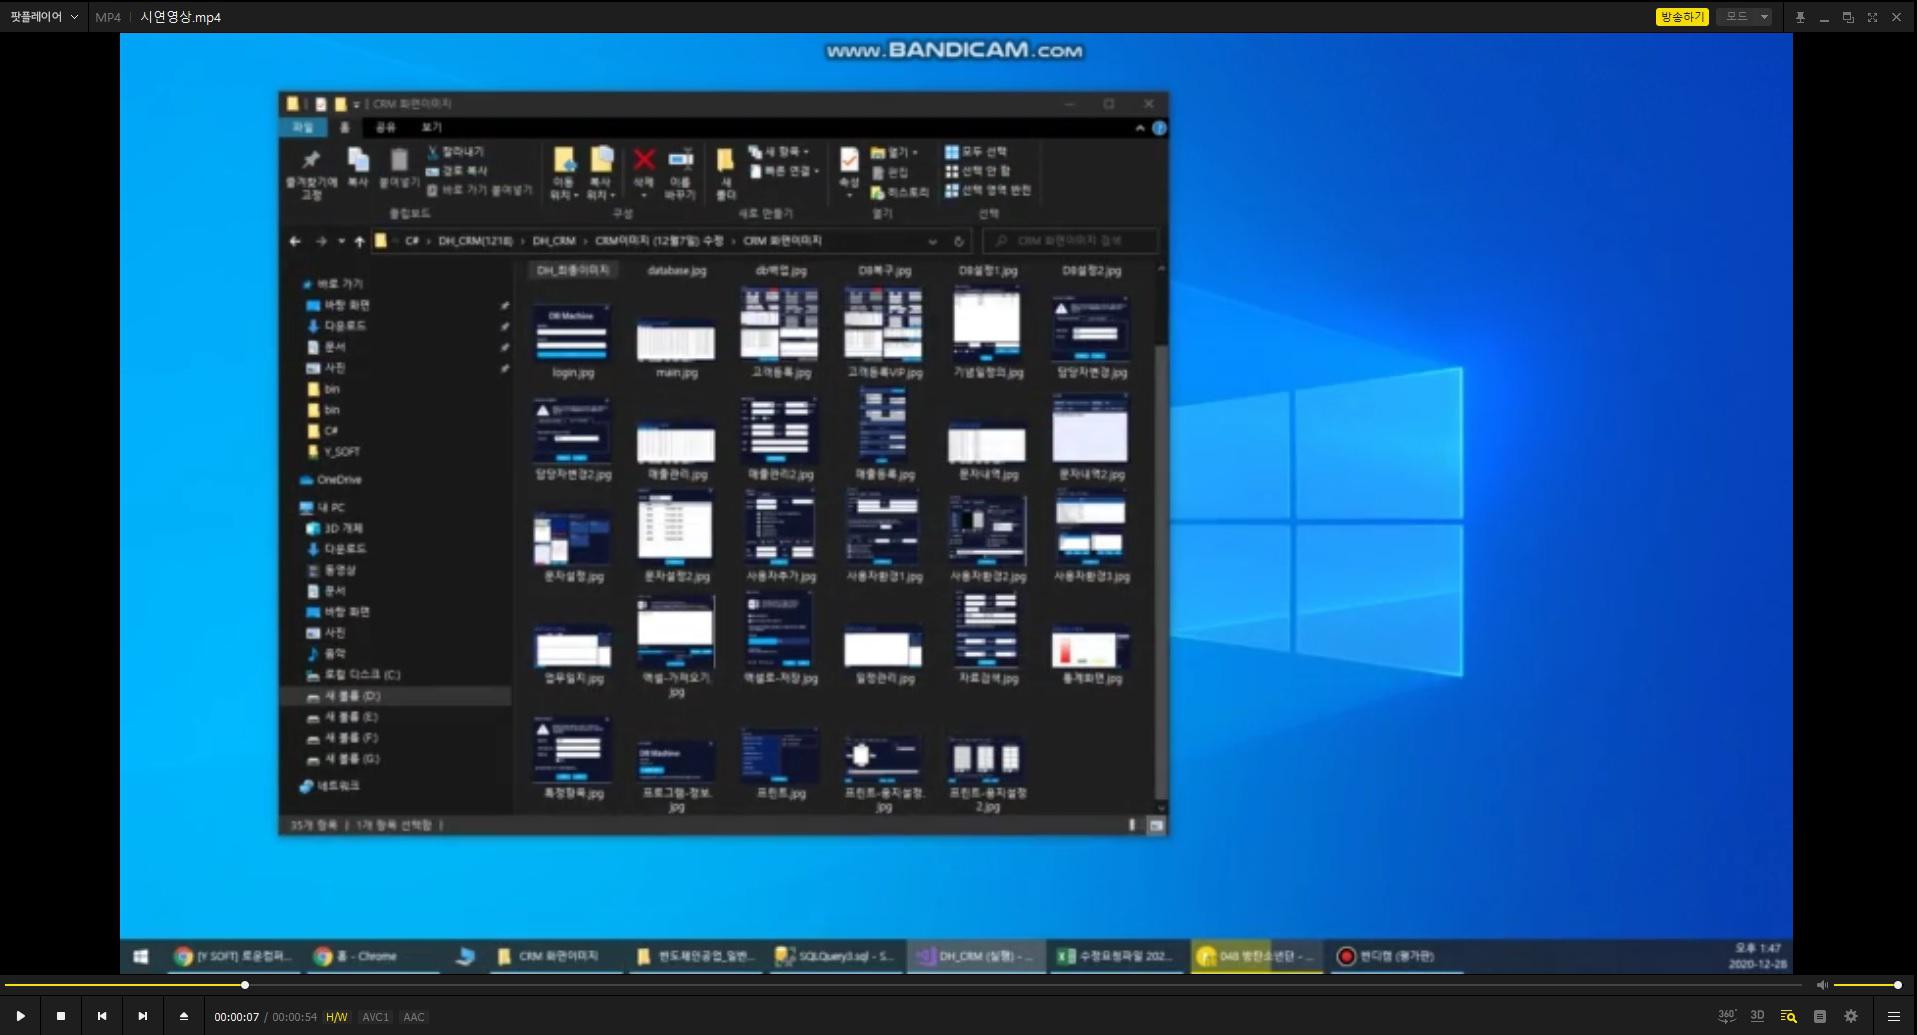This screenshot has width=1917, height=1035.
Task: Skip to the previous file
Action: tap(102, 1016)
